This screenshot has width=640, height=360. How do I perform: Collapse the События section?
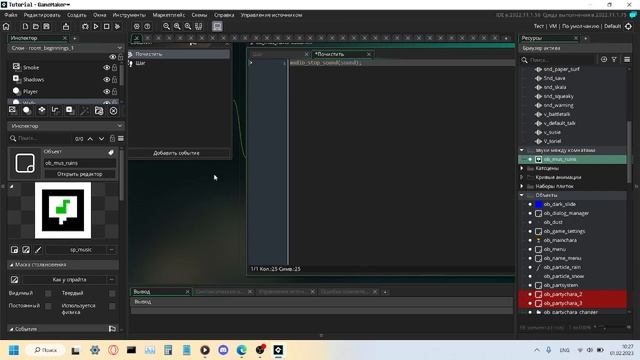pyautogui.click(x=11, y=329)
